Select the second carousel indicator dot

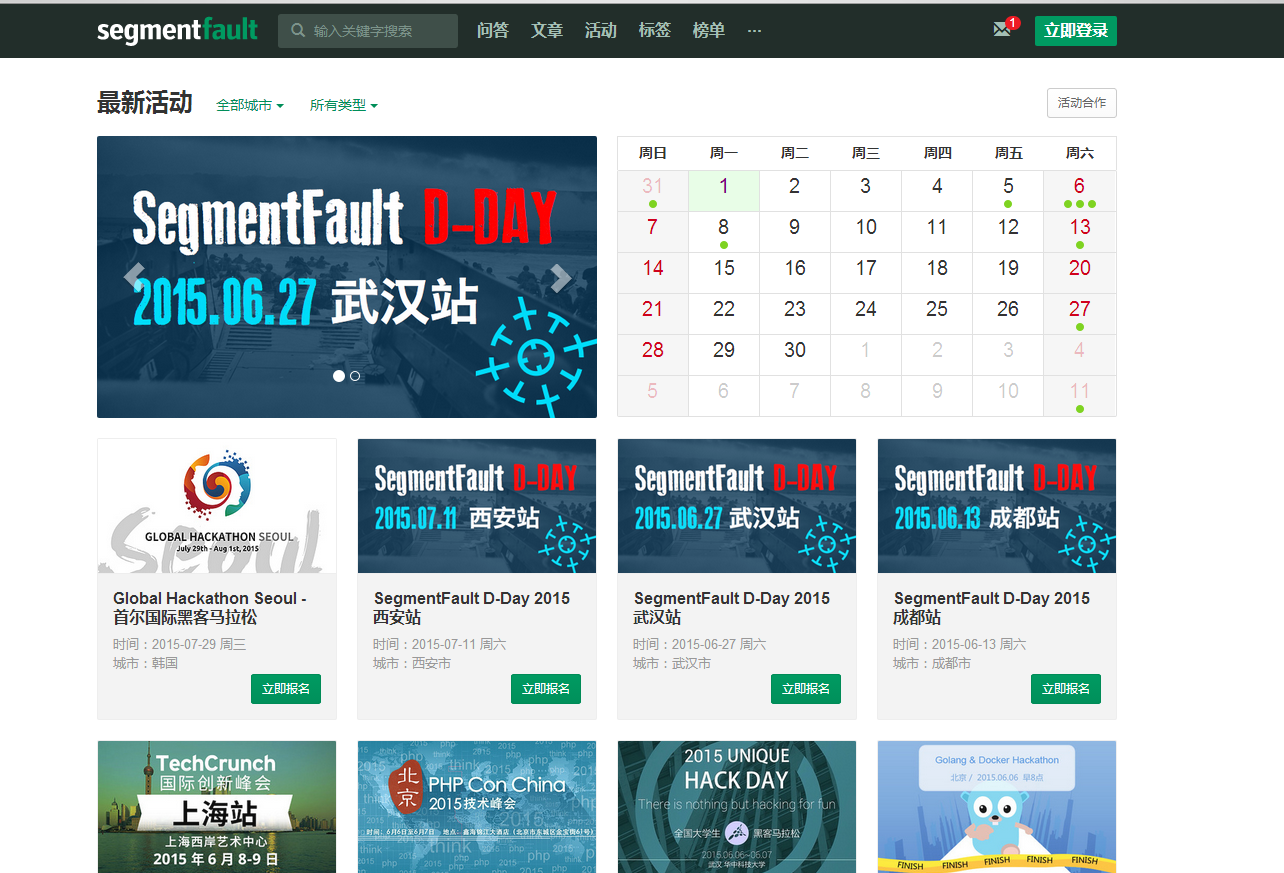pyautogui.click(x=355, y=376)
